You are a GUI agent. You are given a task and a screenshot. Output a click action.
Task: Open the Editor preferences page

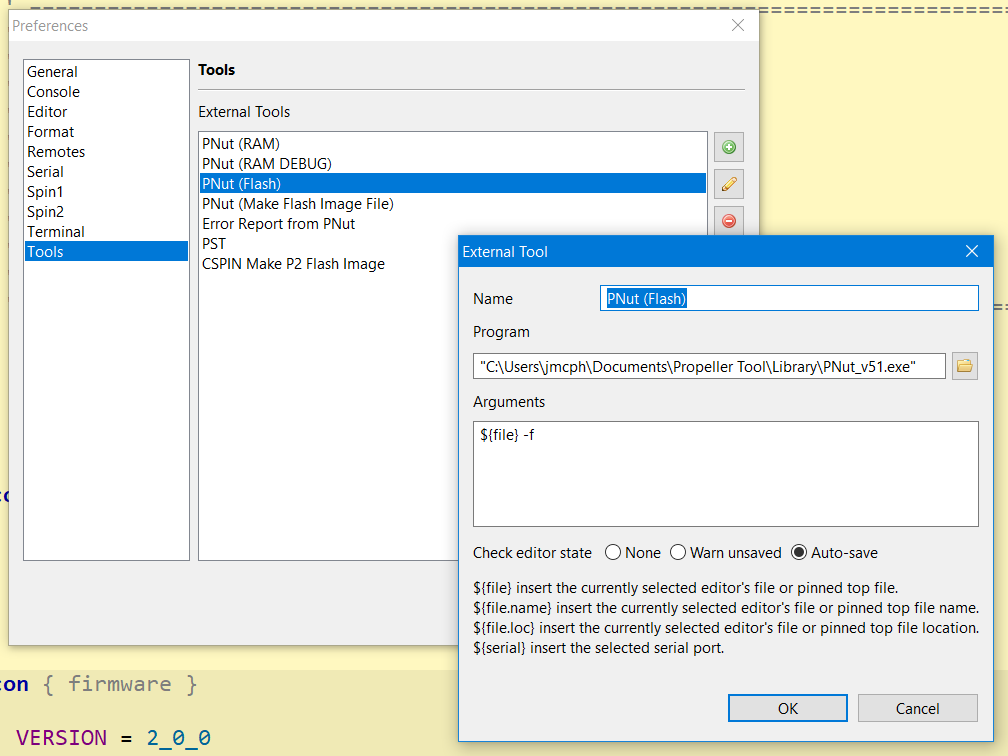106,111
